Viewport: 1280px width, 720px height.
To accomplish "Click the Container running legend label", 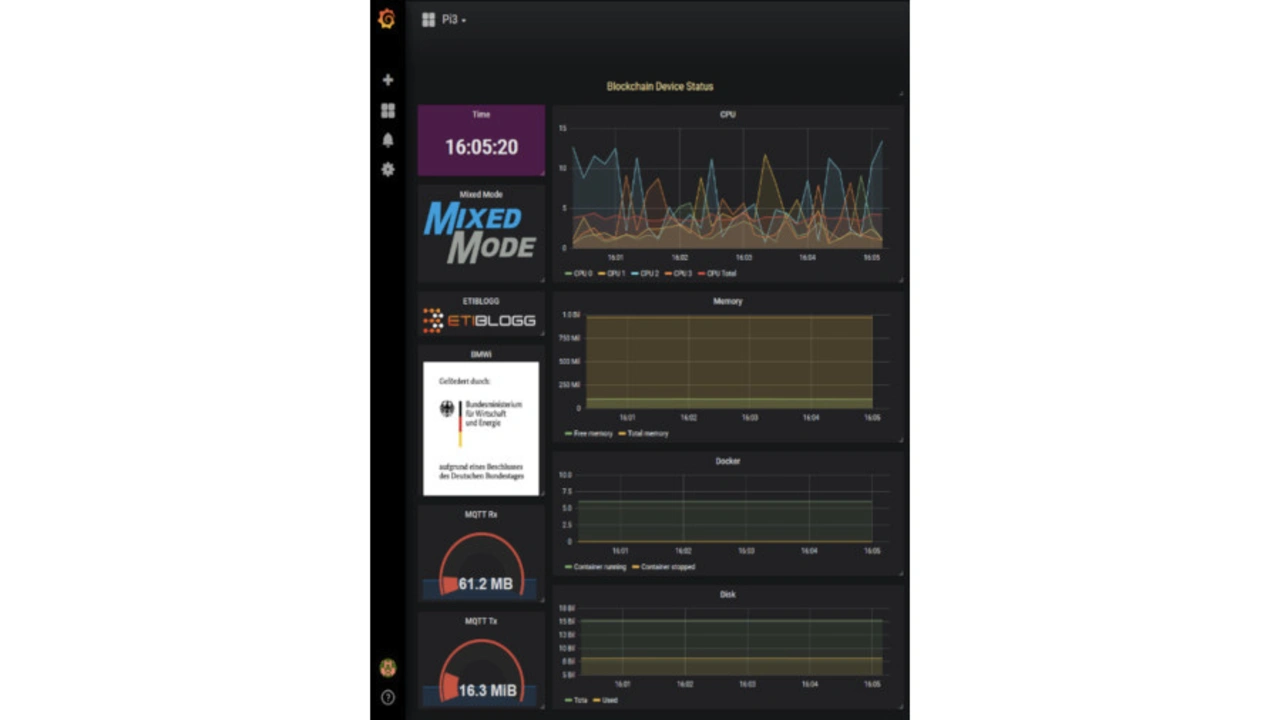I will [600, 567].
